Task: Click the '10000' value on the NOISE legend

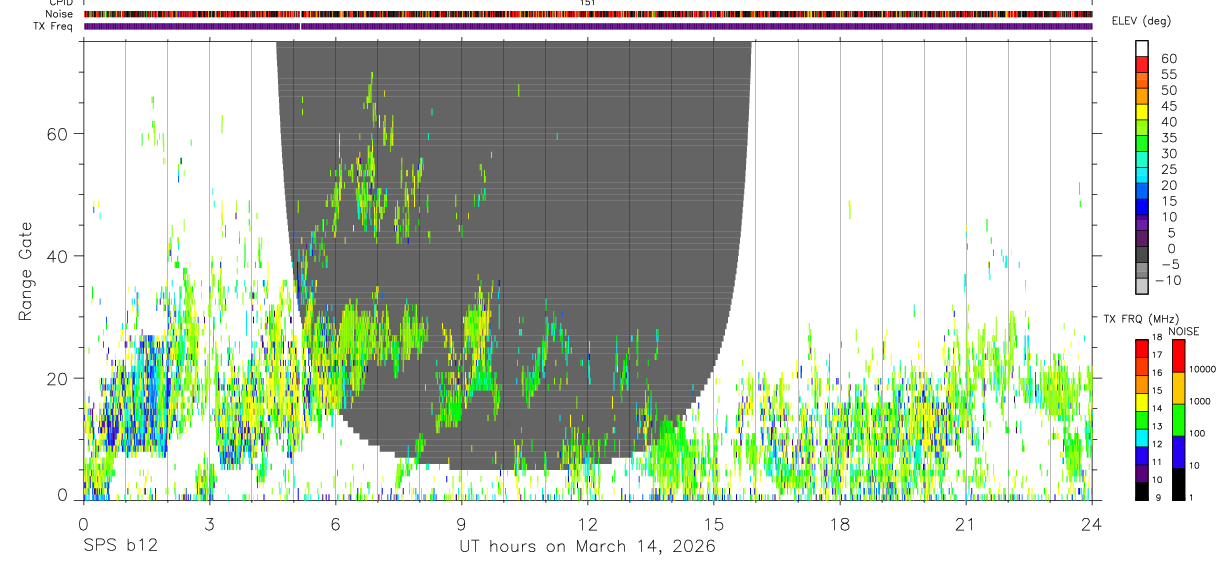Action: 1204,370
